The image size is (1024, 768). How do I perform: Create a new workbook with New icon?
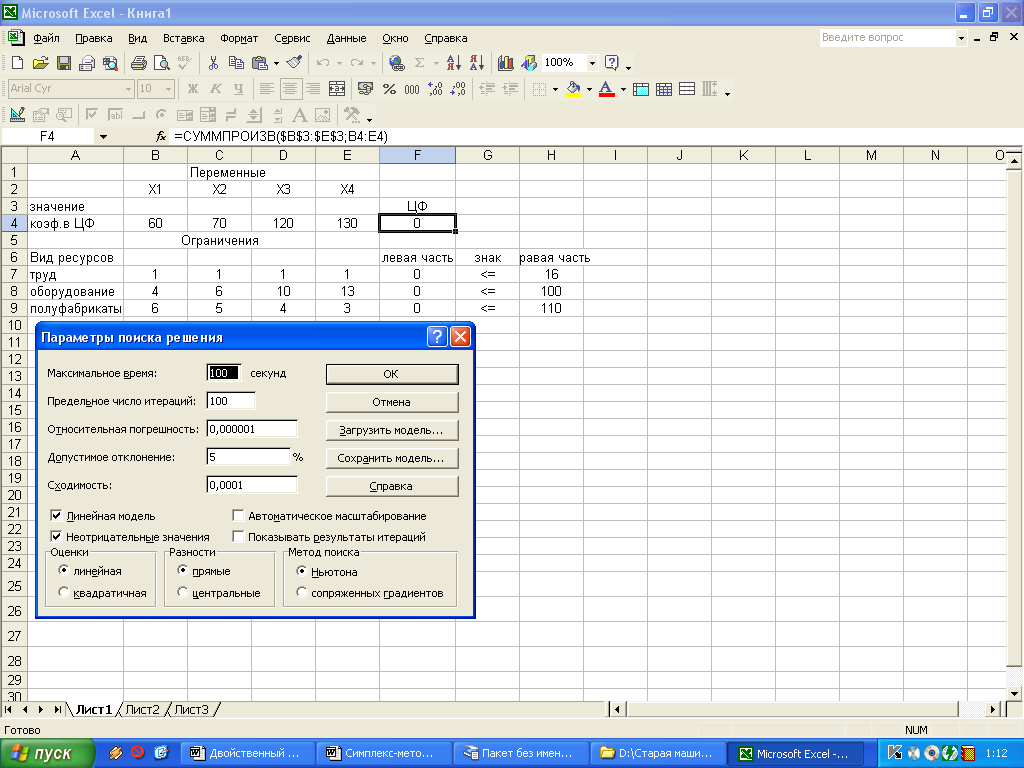pyautogui.click(x=18, y=63)
